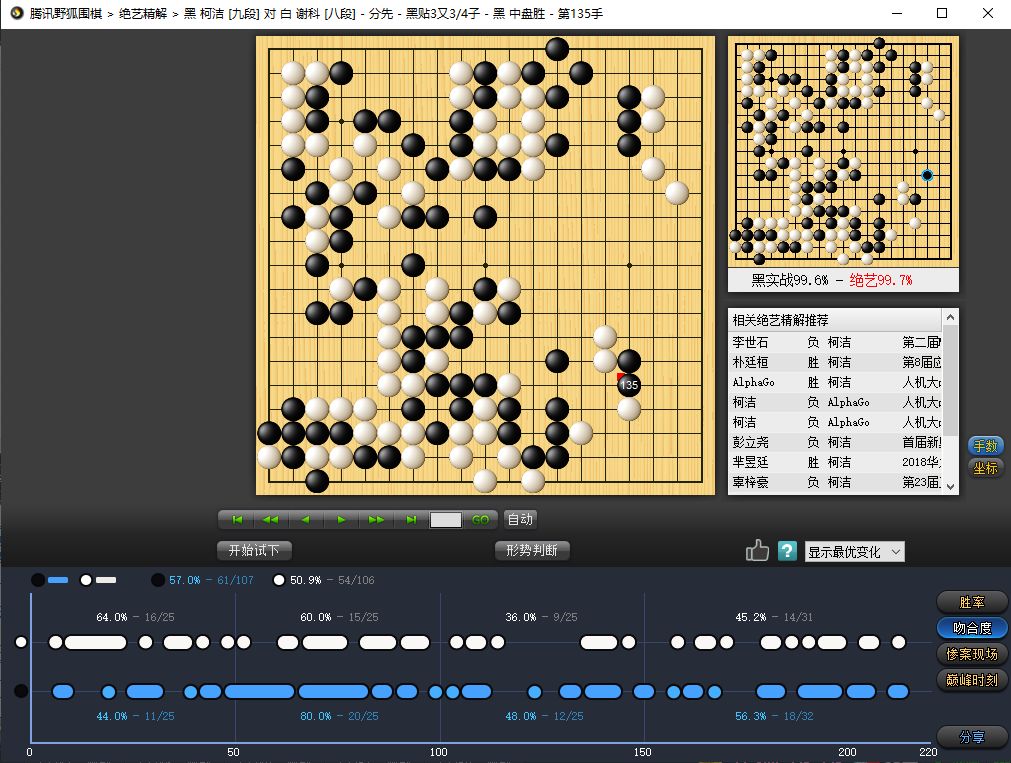
Task: Switch to the 惨案现场 tab
Action: point(971,654)
